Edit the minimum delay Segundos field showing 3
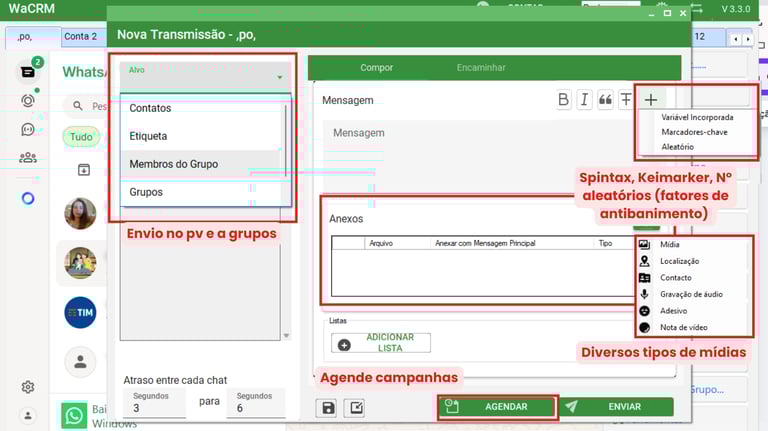Image resolution: width=768 pixels, height=431 pixels. point(155,404)
